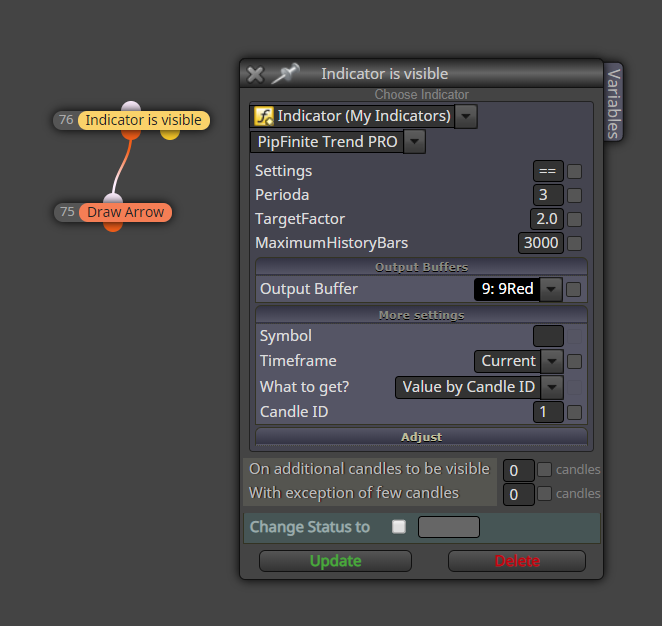Select the Indicator is visible block 76
This screenshot has height=626, width=662.
pos(144,120)
